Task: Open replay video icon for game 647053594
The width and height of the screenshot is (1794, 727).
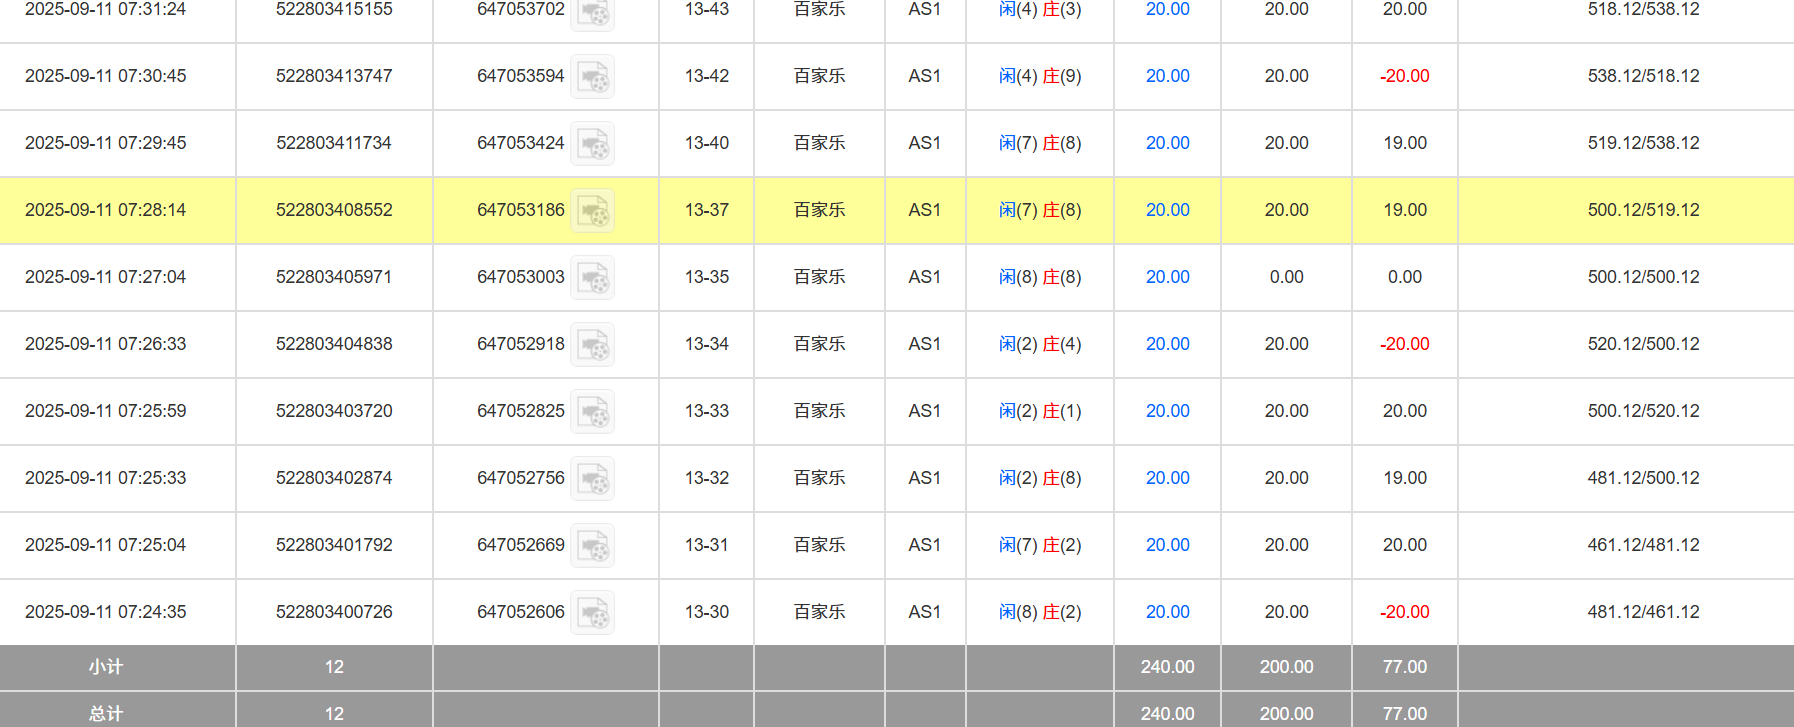Action: pos(593,77)
